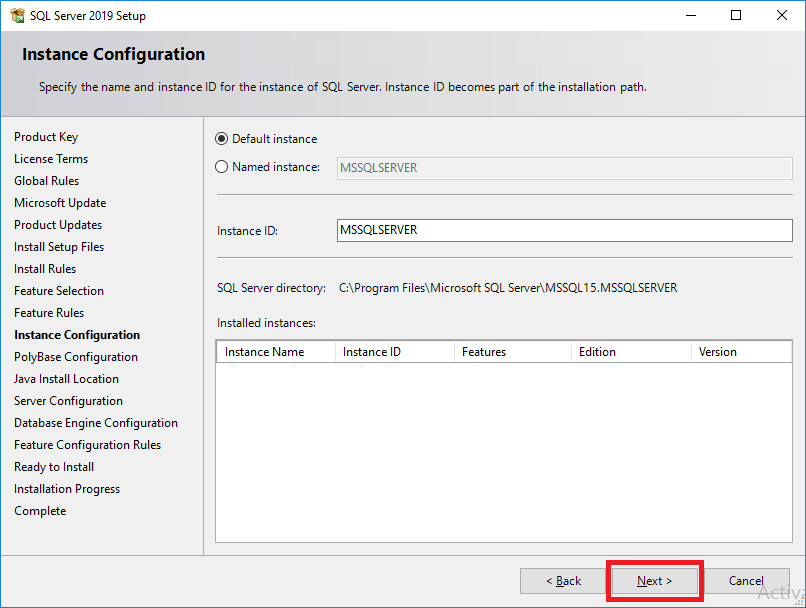Click the Named instance name field
Viewport: 806px width, 608px height.
click(x=564, y=168)
